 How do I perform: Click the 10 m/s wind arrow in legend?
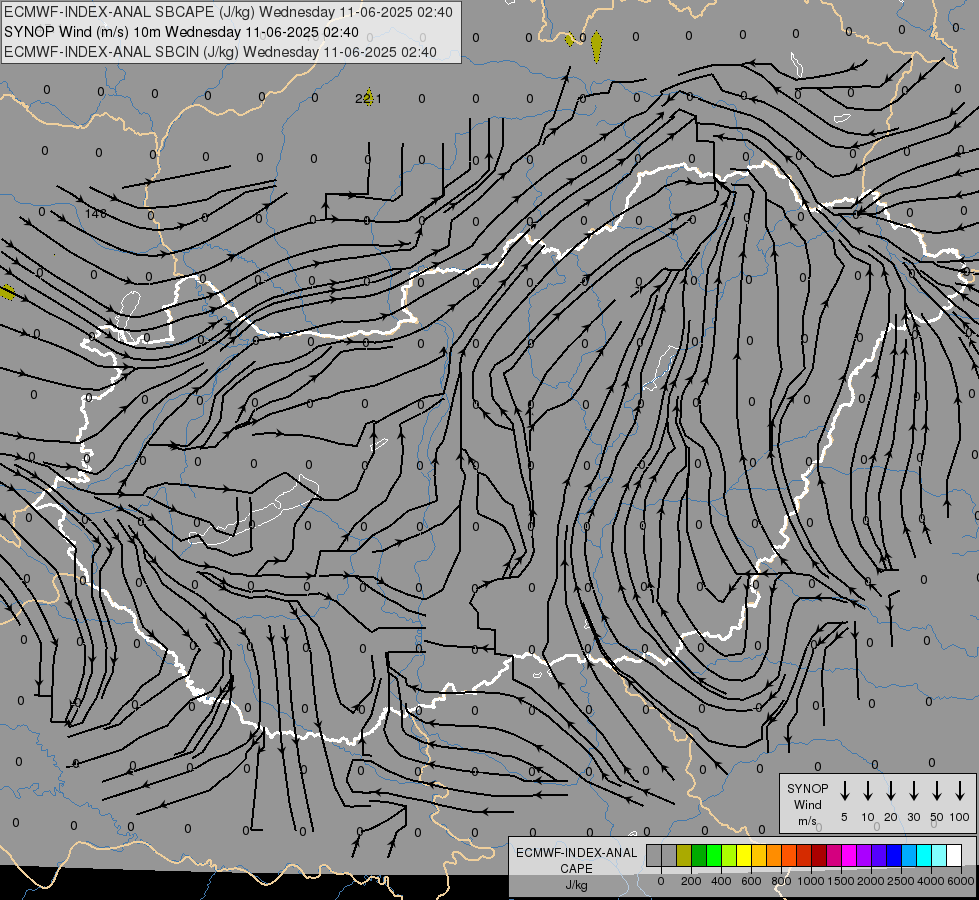point(867,790)
